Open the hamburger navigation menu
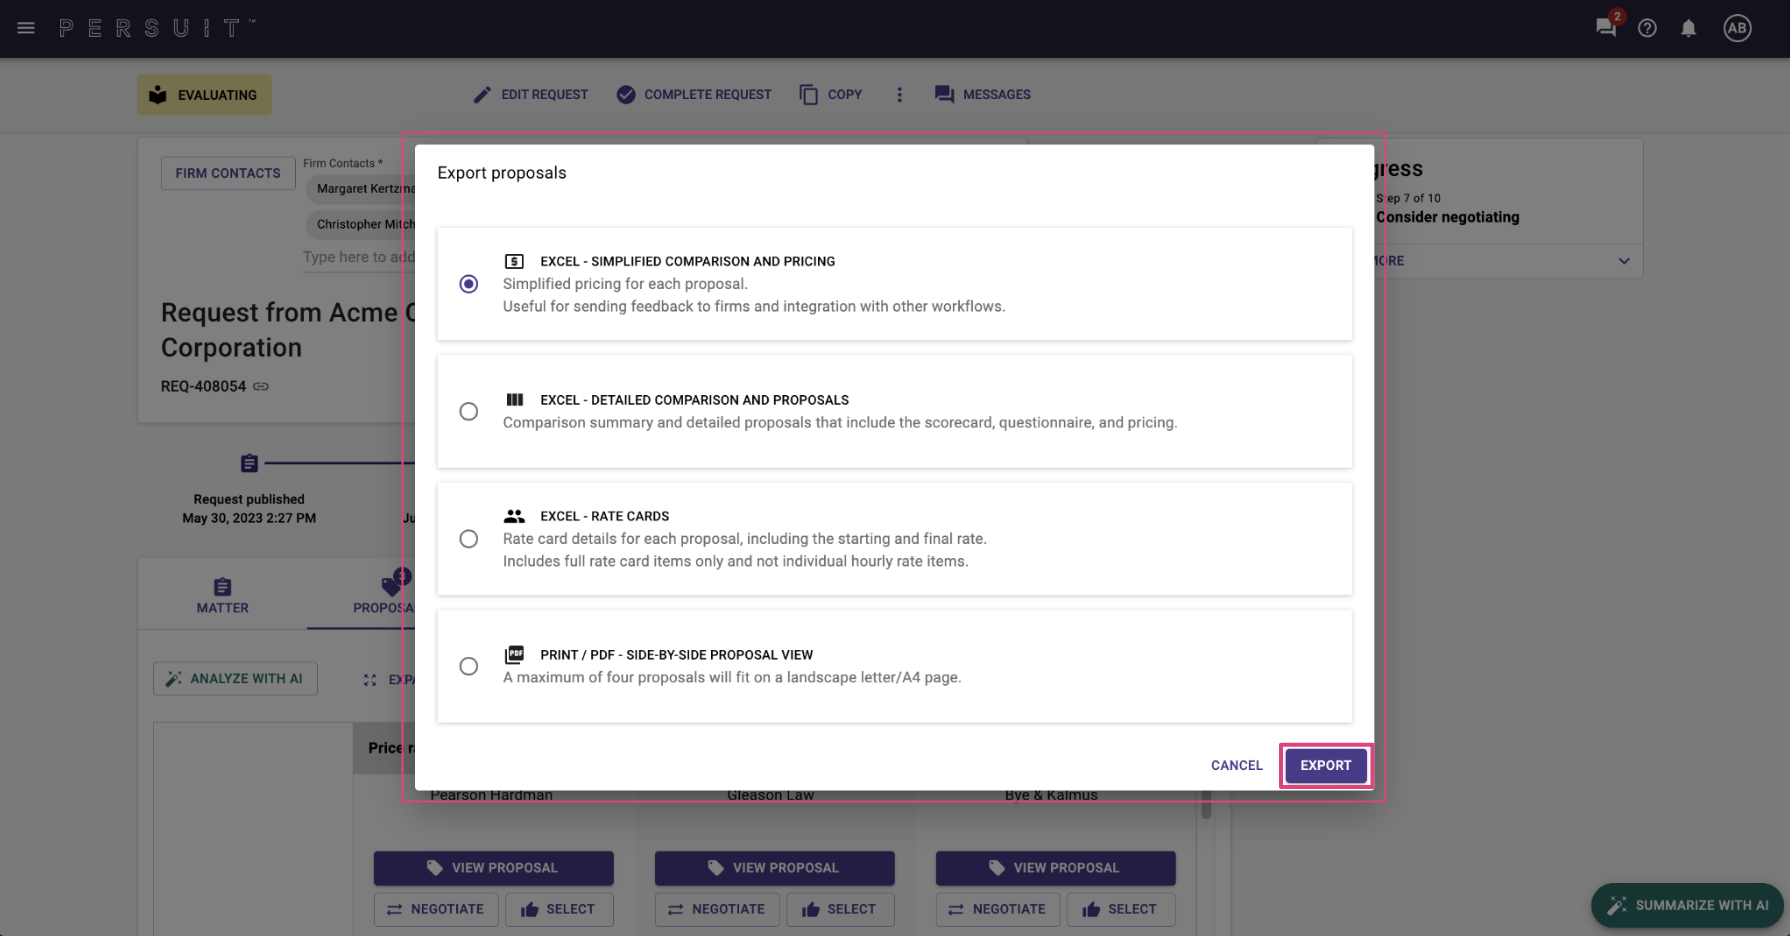1790x936 pixels. coord(26,28)
